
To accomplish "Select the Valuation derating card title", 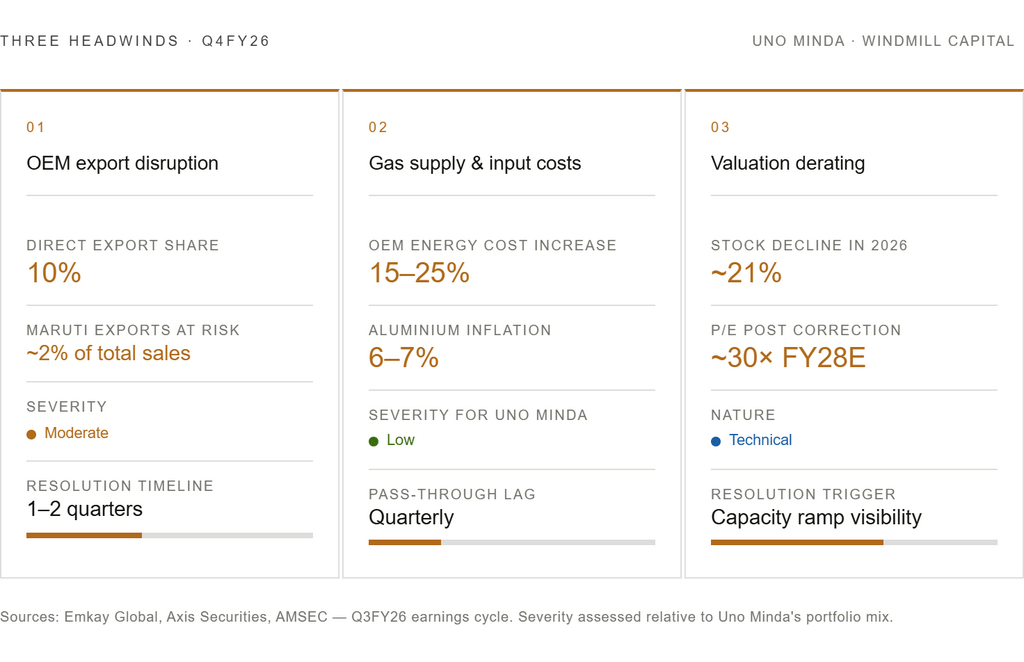I will click(788, 163).
